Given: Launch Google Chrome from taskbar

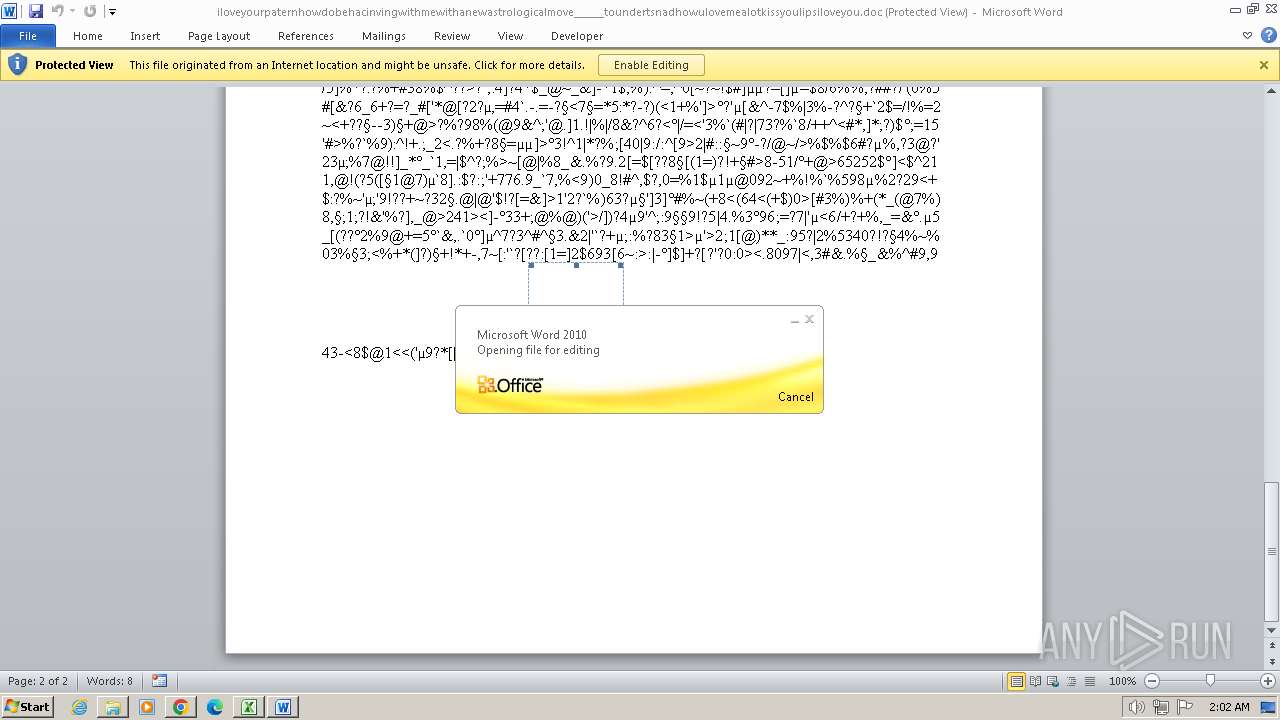Looking at the screenshot, I should click(x=181, y=707).
